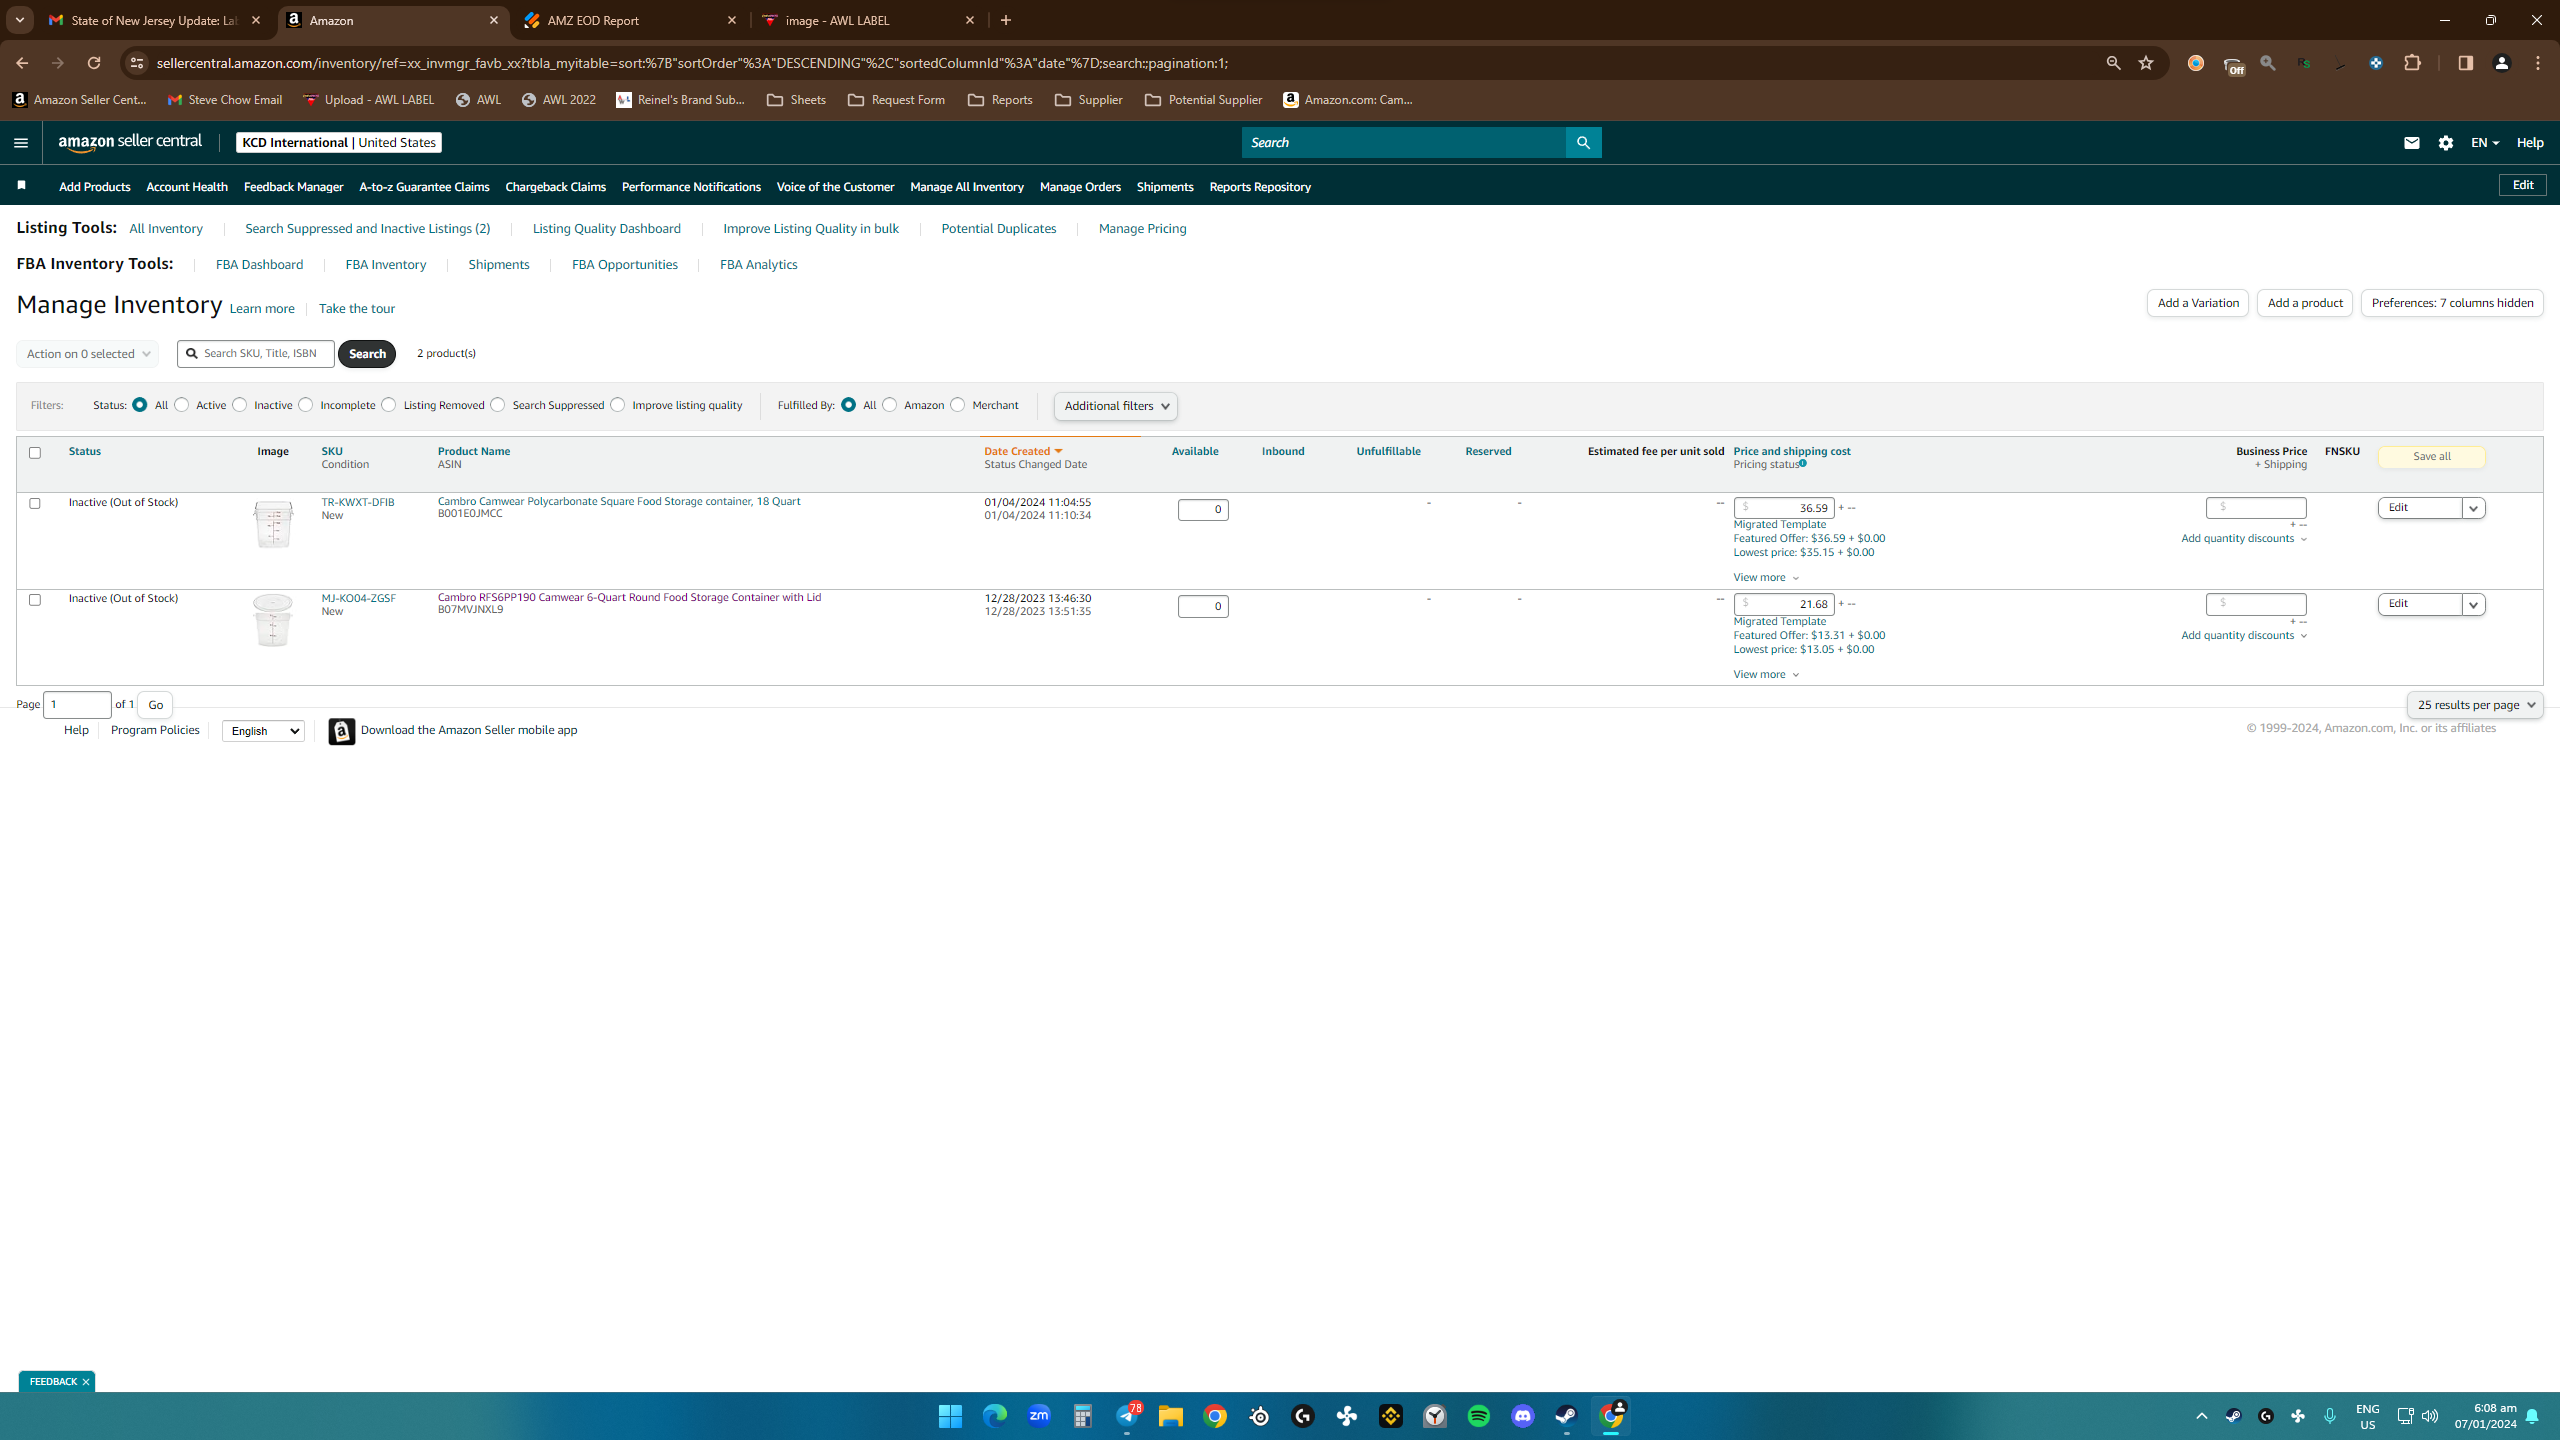2560x1440 pixels.
Task: Click the search magnifier button in header
Action: [1583, 142]
